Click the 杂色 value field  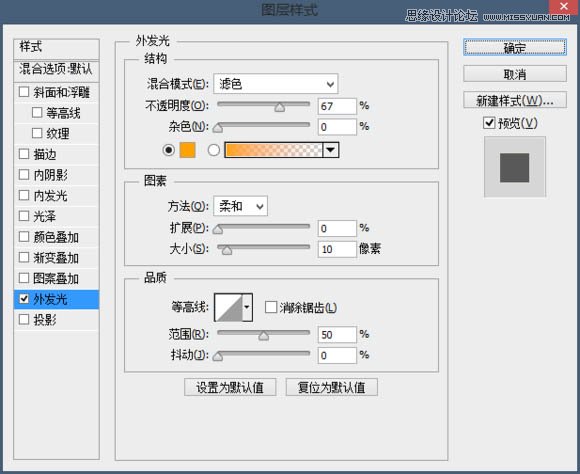(x=337, y=127)
